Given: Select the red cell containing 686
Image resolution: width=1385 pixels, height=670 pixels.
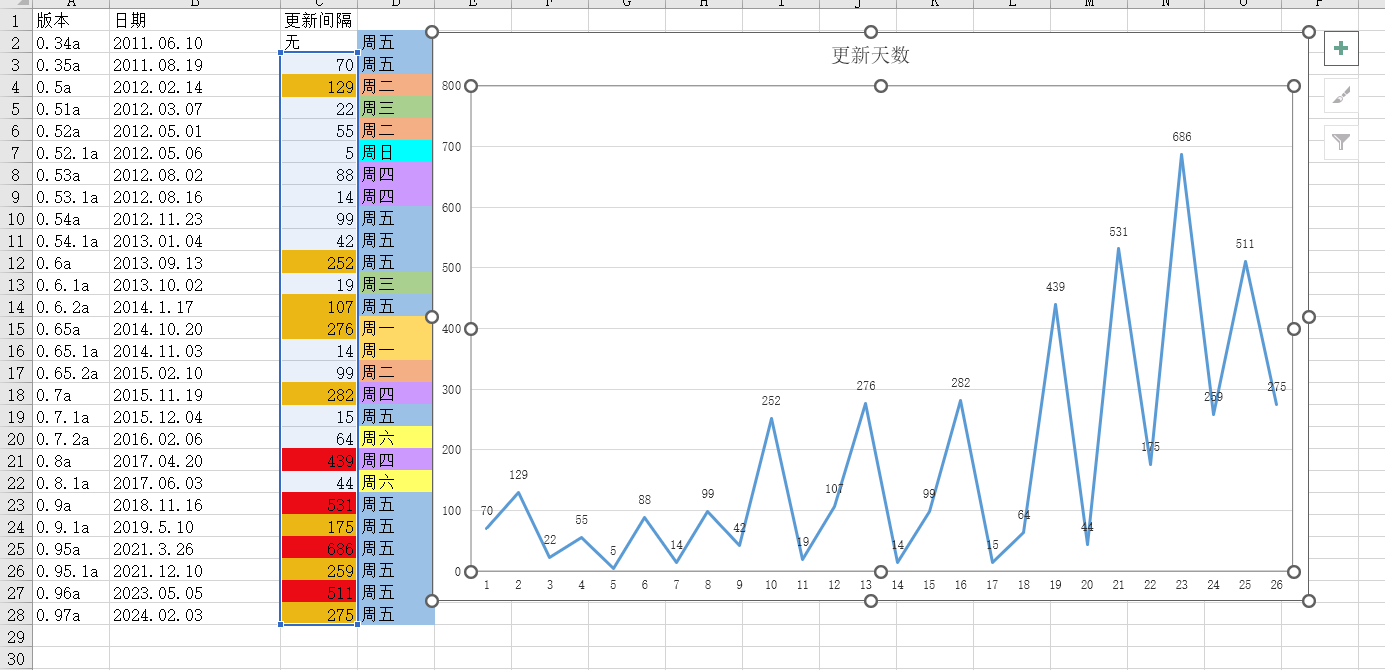Looking at the screenshot, I should point(319,548).
